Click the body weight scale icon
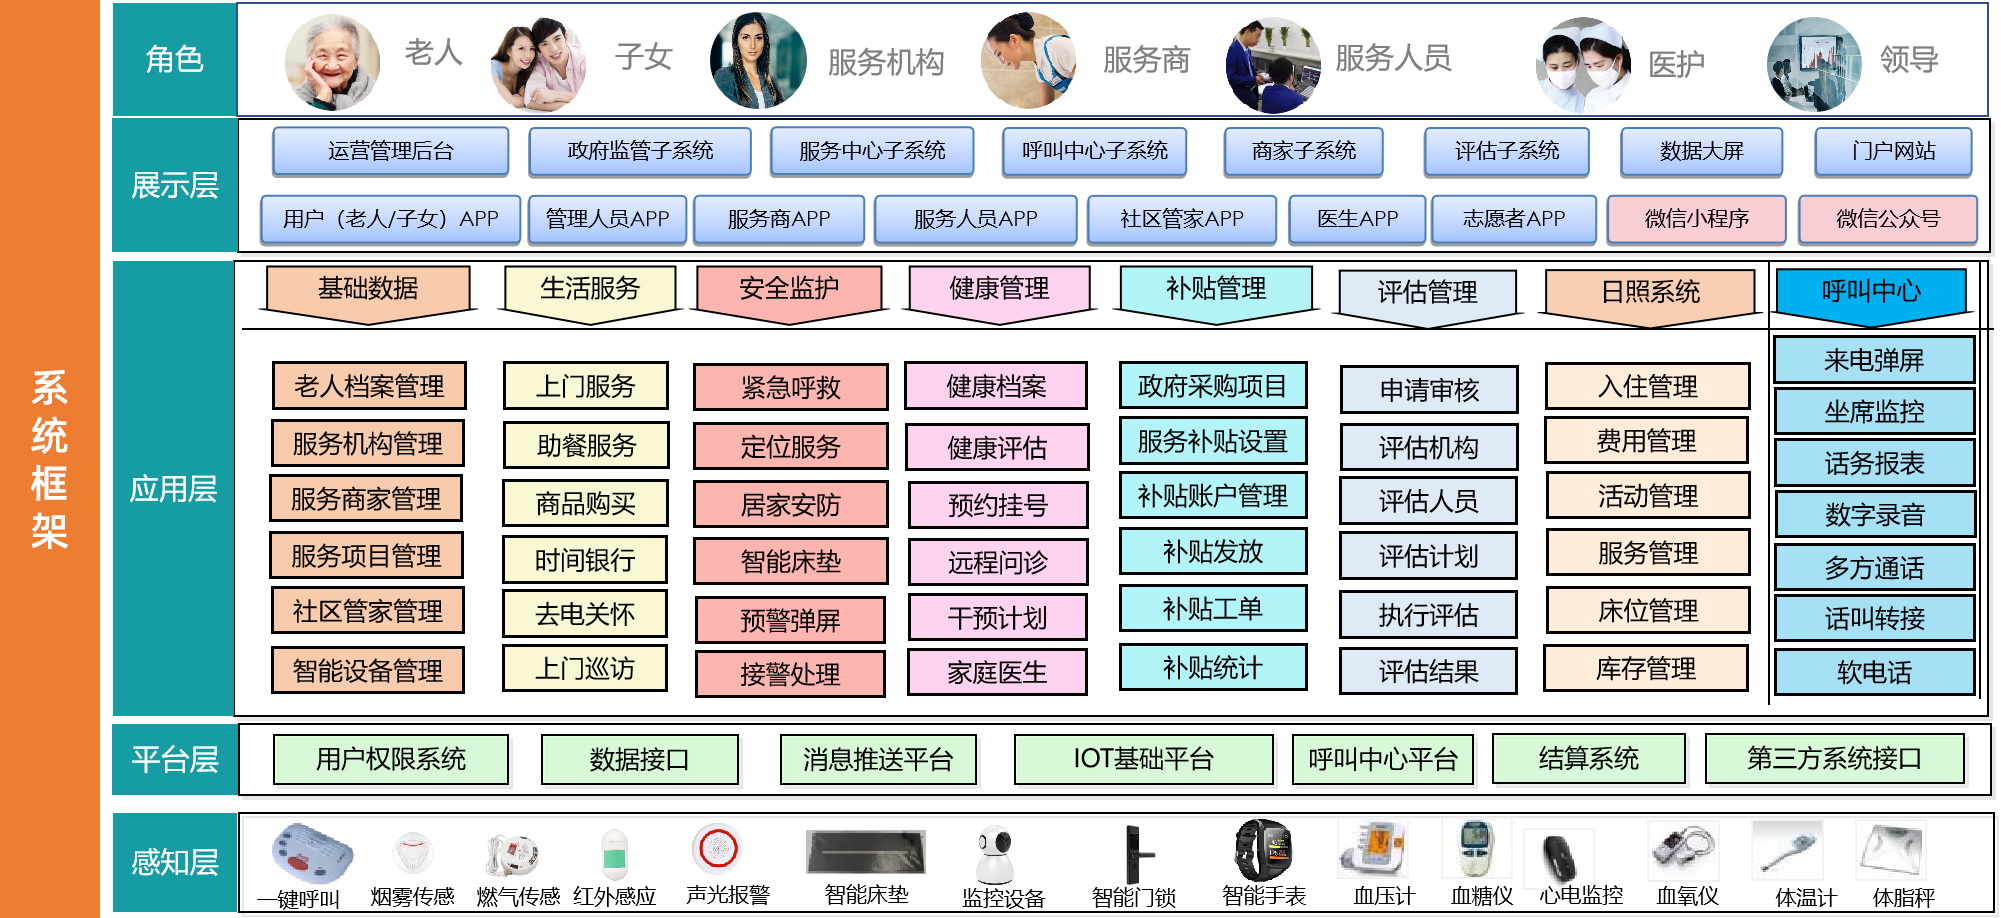Screen dimensions: 2001x918 [x=1890, y=850]
